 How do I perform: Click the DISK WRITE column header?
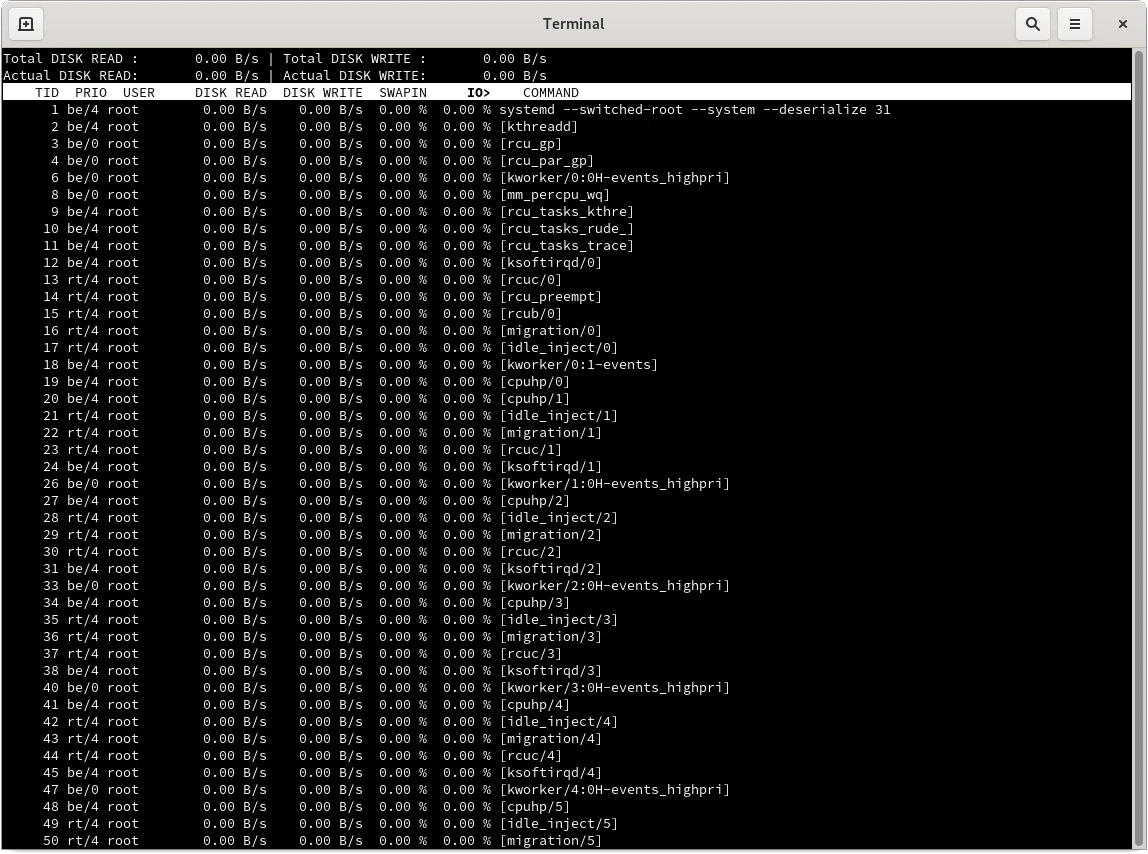(323, 93)
